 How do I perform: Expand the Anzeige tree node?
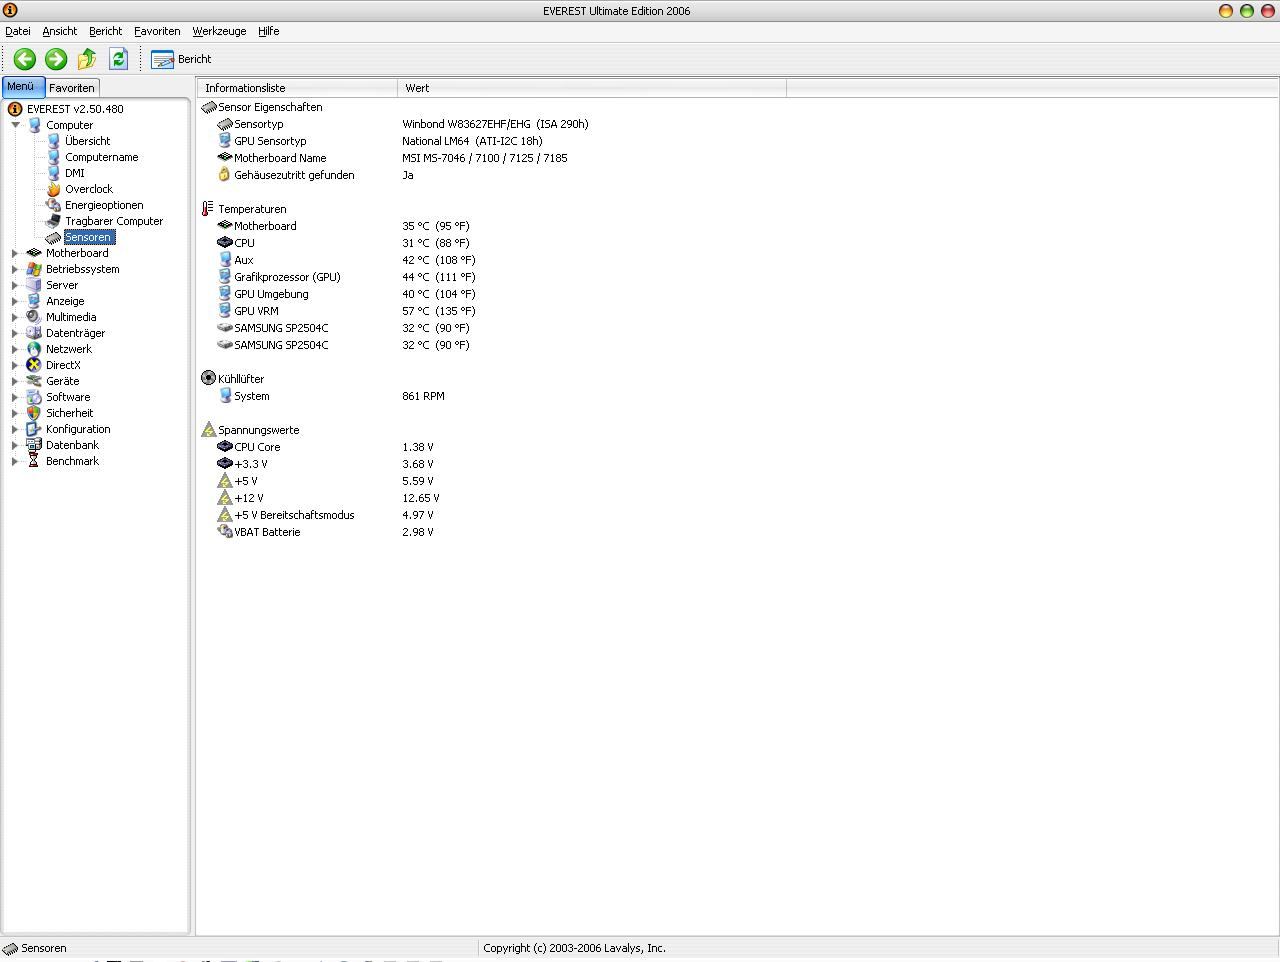[x=15, y=301]
